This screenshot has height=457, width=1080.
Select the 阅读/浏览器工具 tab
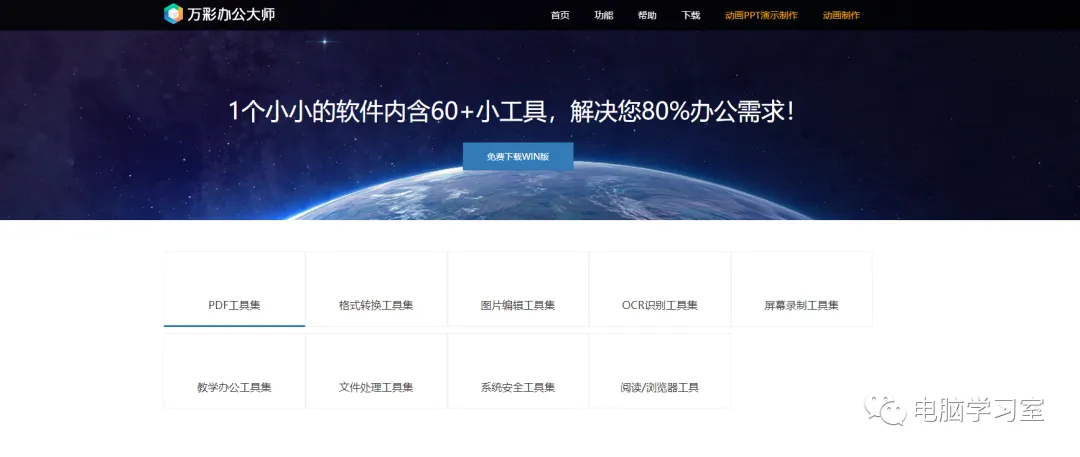click(x=660, y=371)
